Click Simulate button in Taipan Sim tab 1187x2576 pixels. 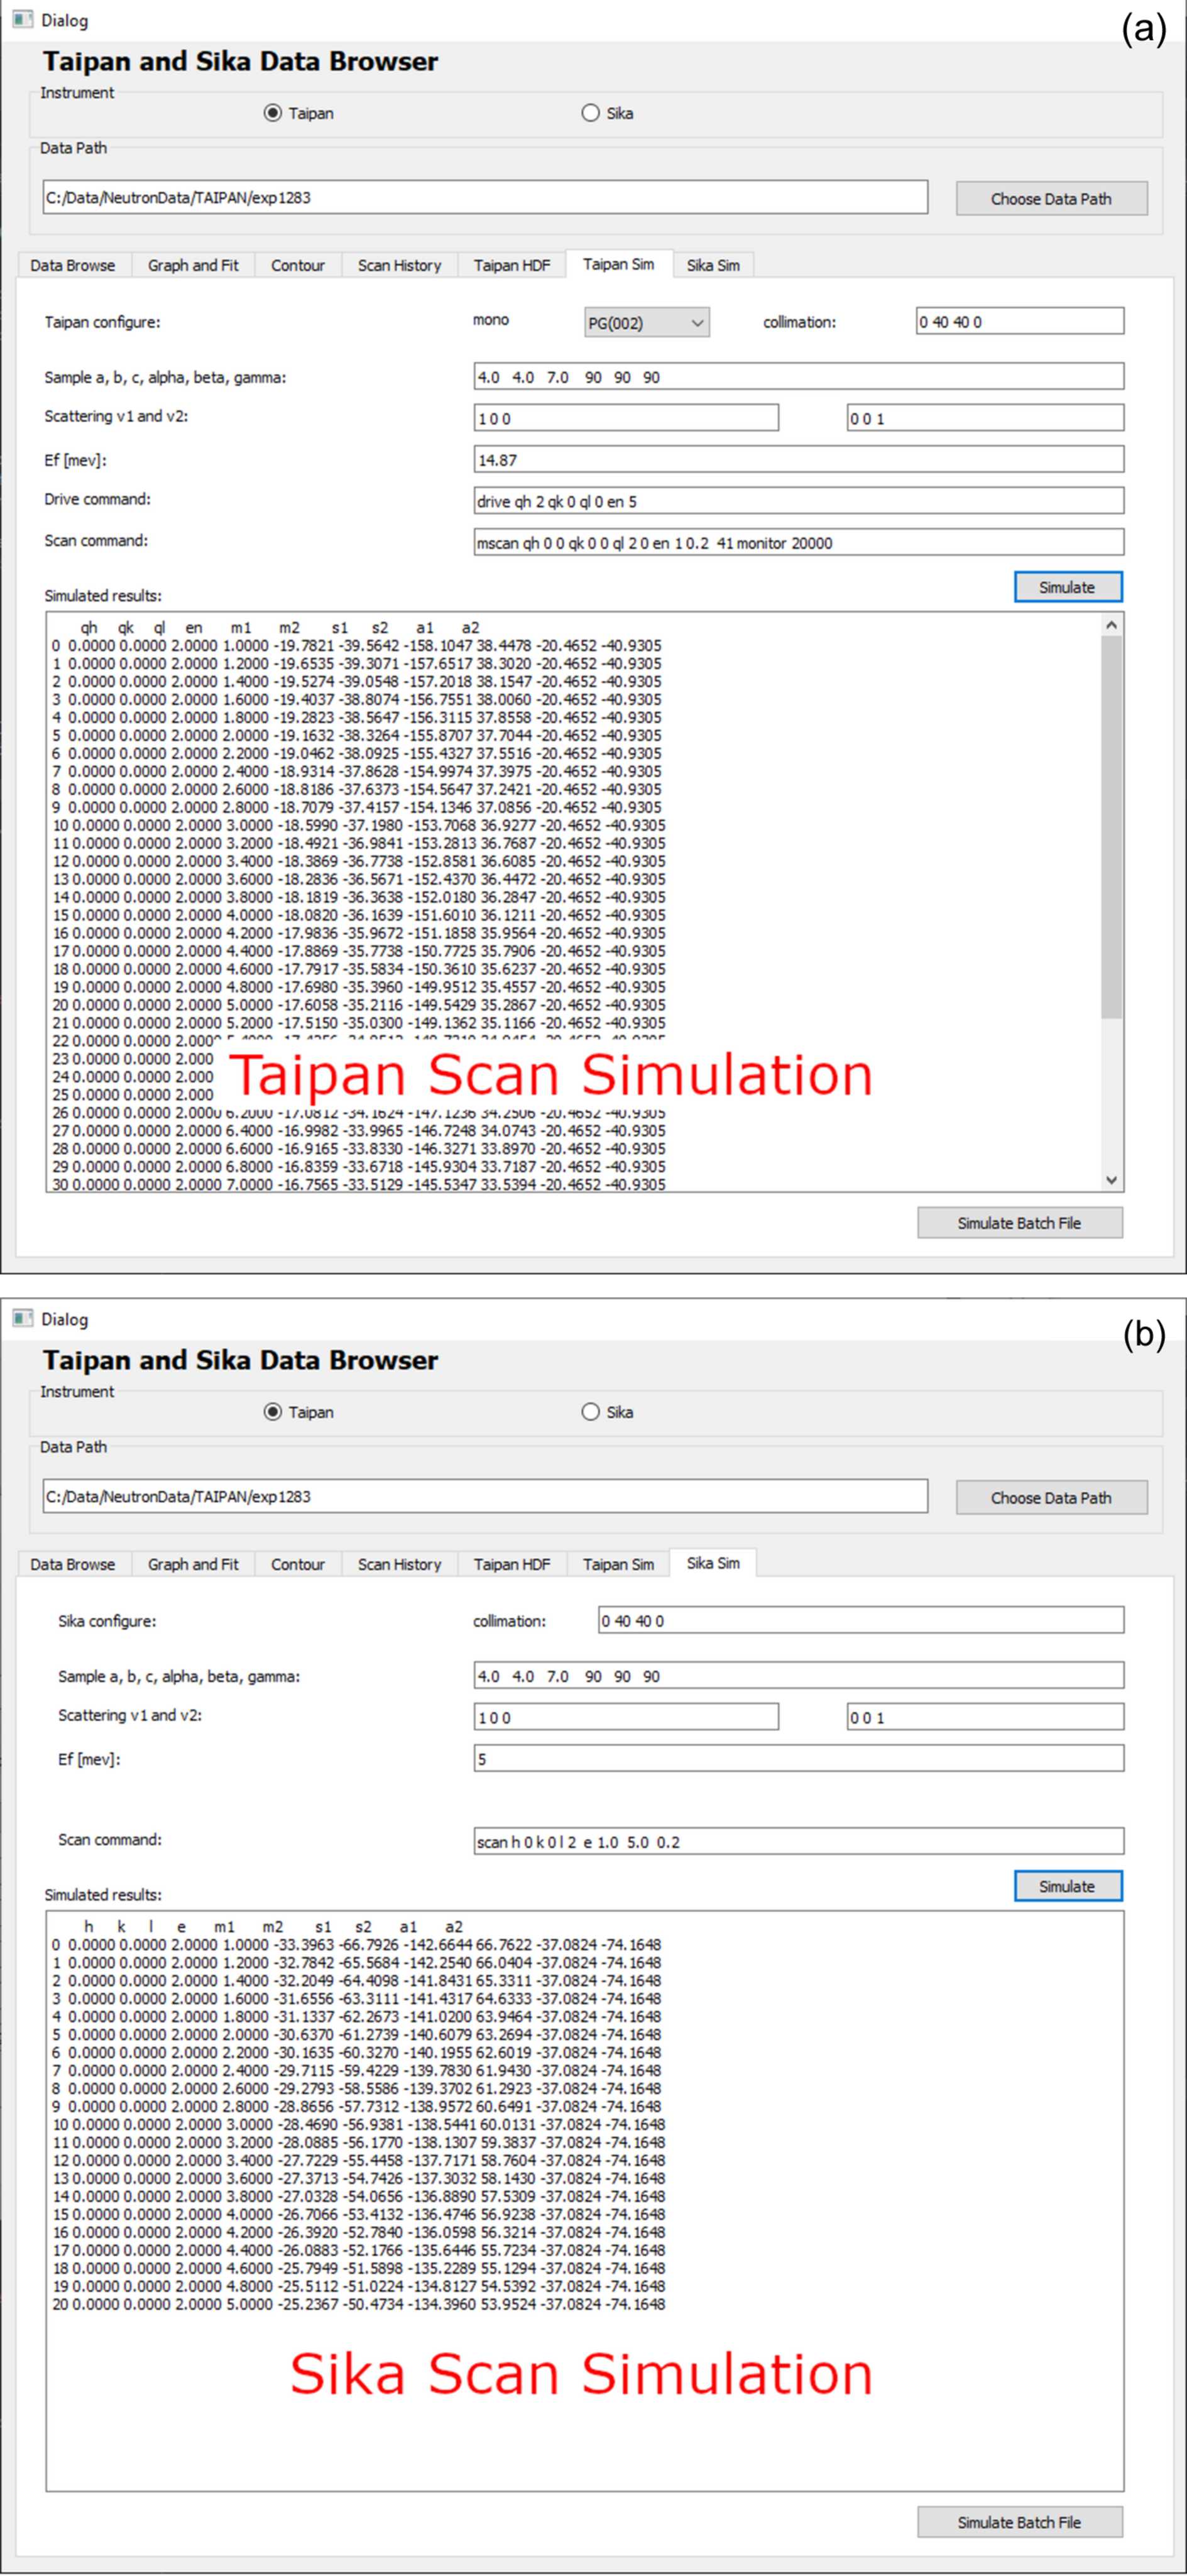coord(1068,587)
